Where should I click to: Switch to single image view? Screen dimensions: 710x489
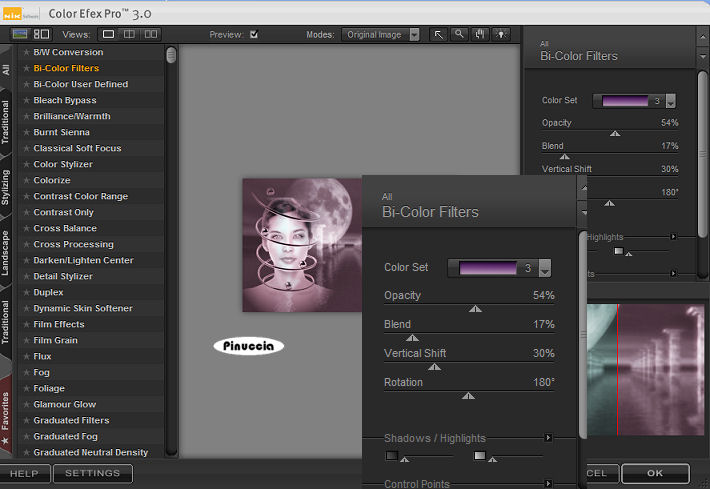(x=109, y=34)
